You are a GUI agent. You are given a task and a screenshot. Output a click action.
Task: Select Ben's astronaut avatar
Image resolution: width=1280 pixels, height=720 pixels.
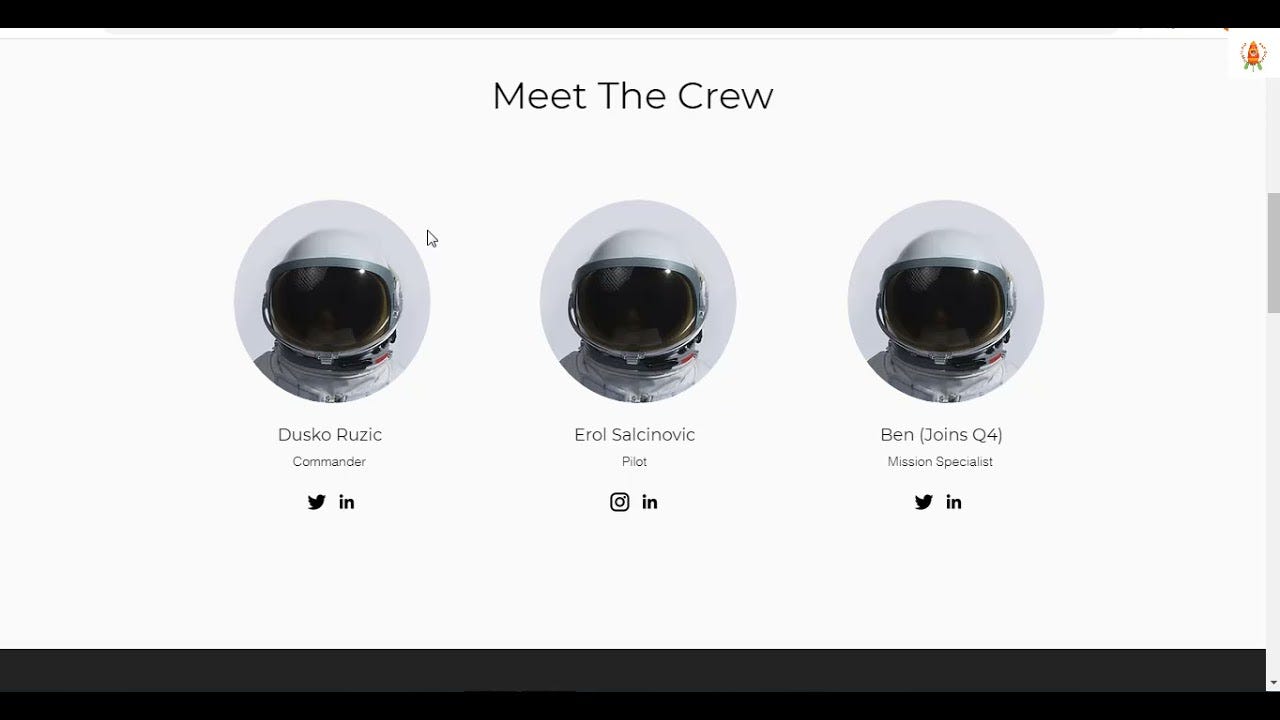pyautogui.click(x=946, y=301)
